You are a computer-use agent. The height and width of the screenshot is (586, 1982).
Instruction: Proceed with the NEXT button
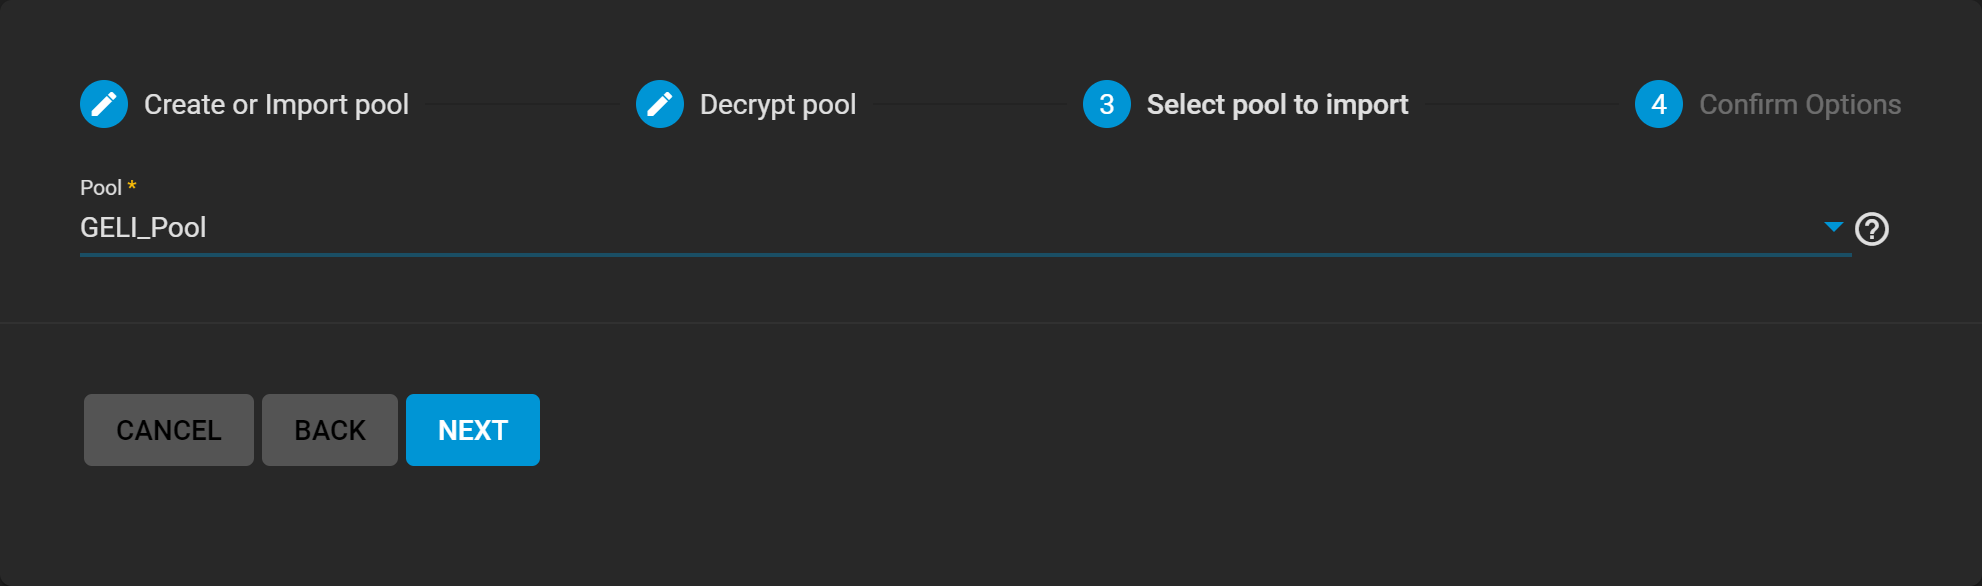(x=473, y=430)
